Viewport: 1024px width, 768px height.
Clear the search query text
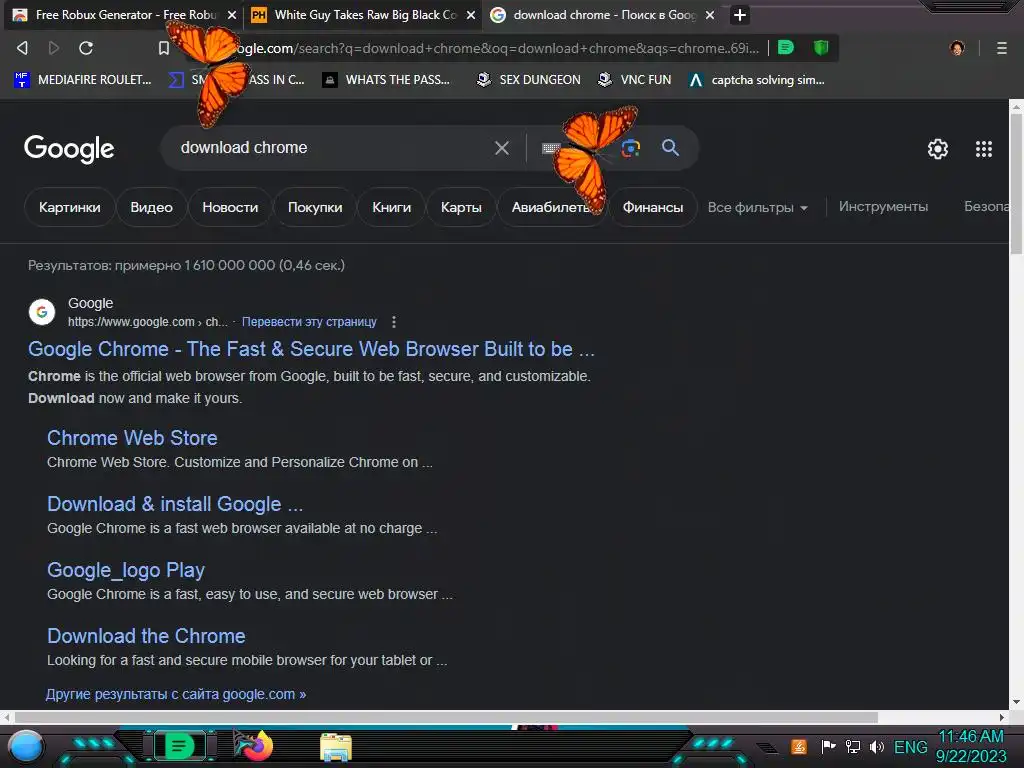pos(502,148)
